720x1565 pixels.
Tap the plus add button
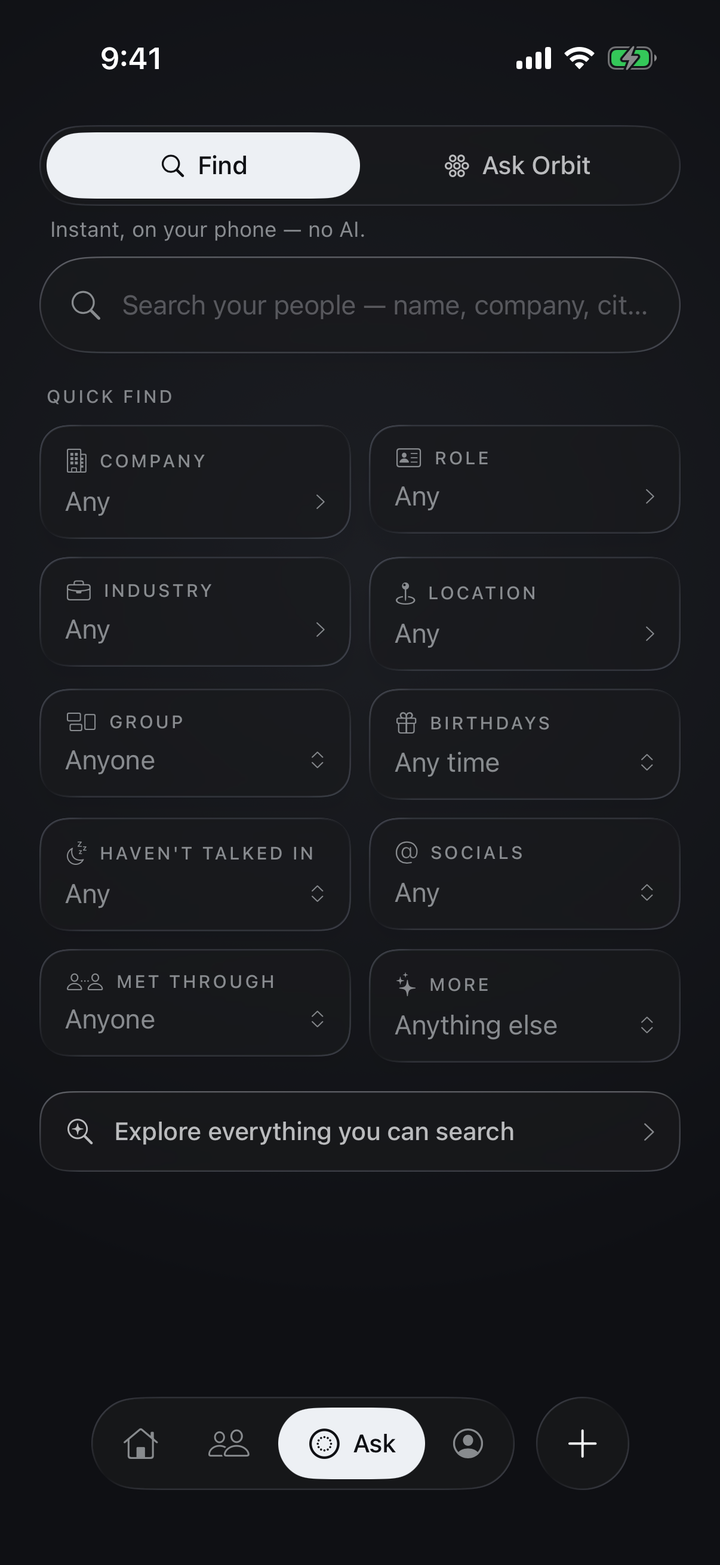coord(582,1443)
